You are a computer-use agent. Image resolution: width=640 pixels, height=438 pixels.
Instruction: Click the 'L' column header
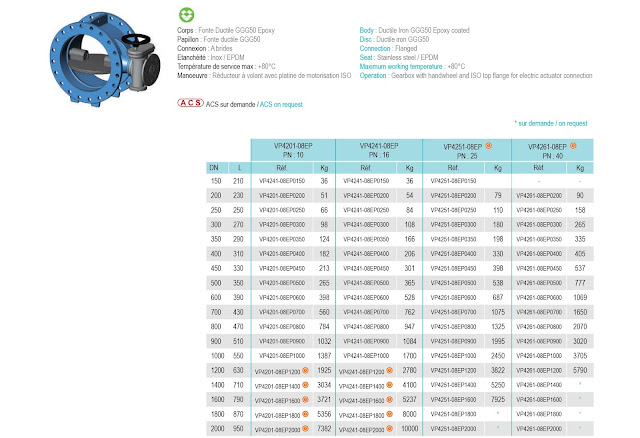tap(239, 168)
